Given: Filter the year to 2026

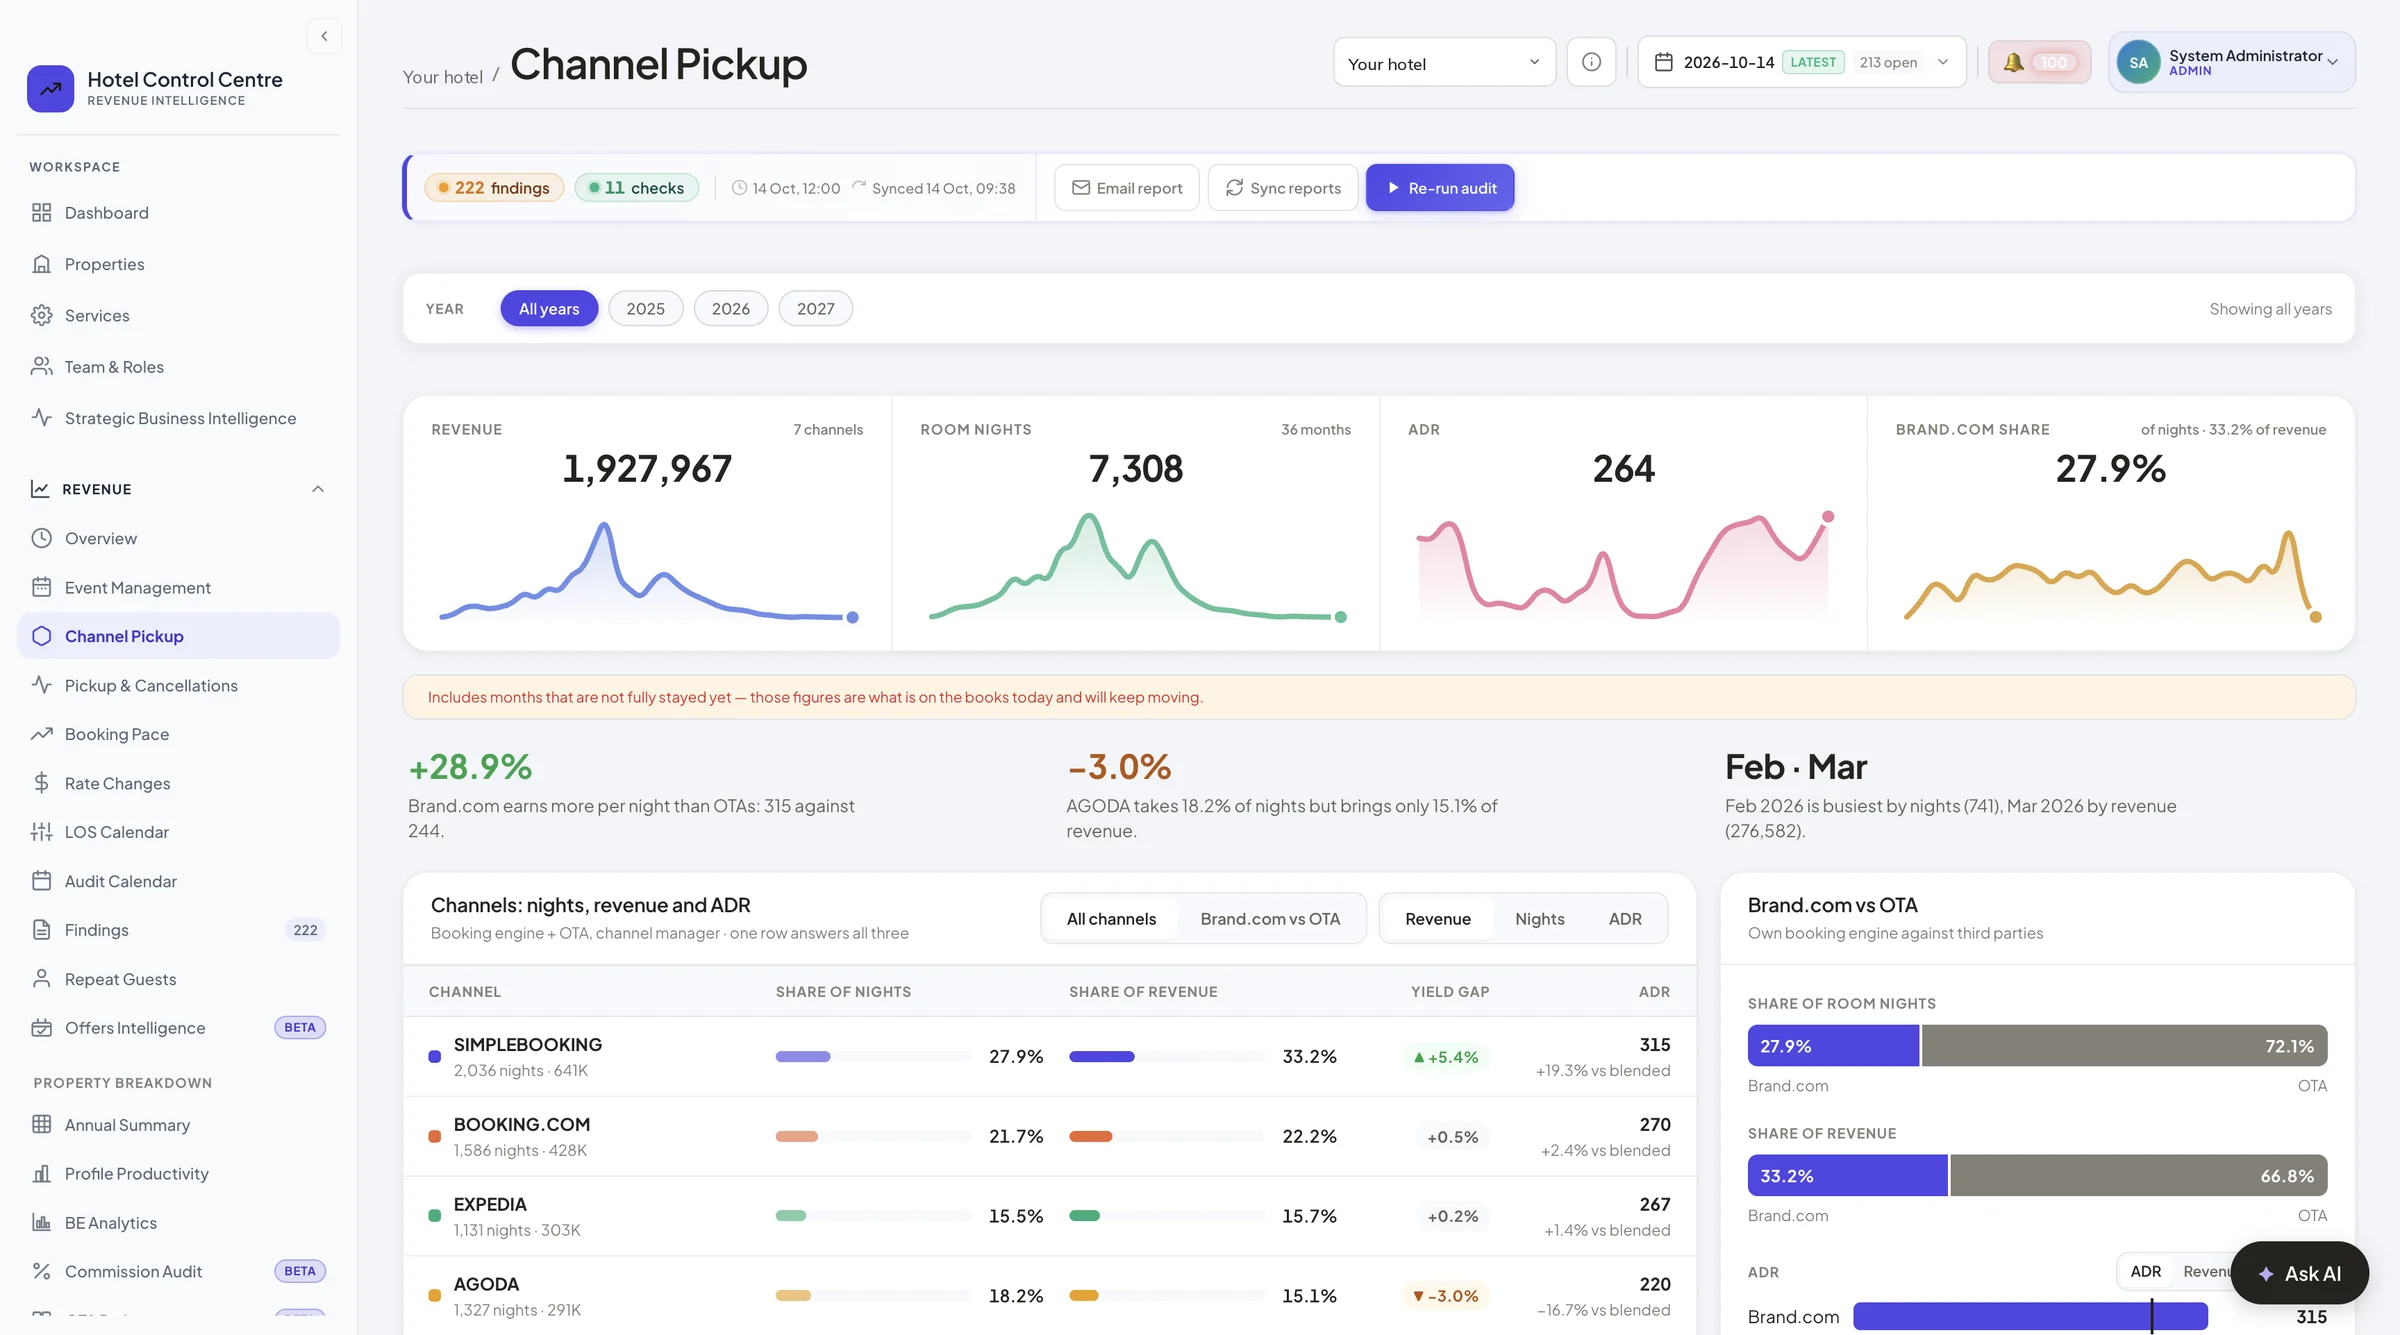Looking at the screenshot, I should tap(730, 309).
